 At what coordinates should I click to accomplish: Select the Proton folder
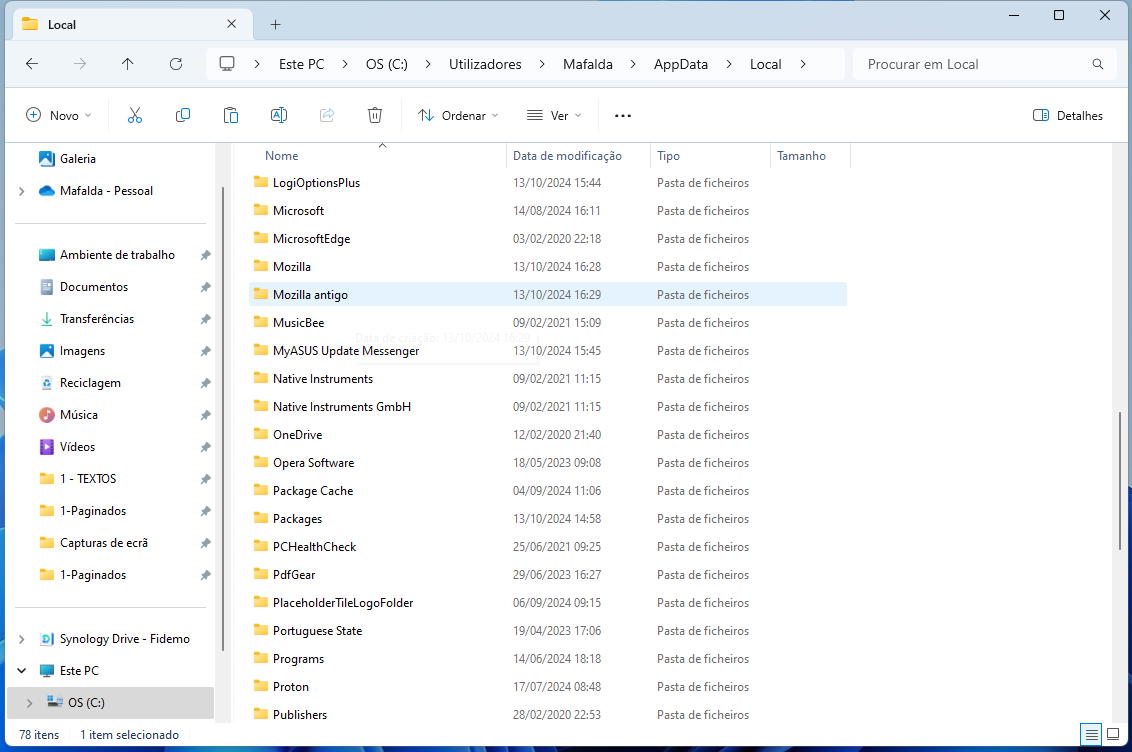pos(548,687)
